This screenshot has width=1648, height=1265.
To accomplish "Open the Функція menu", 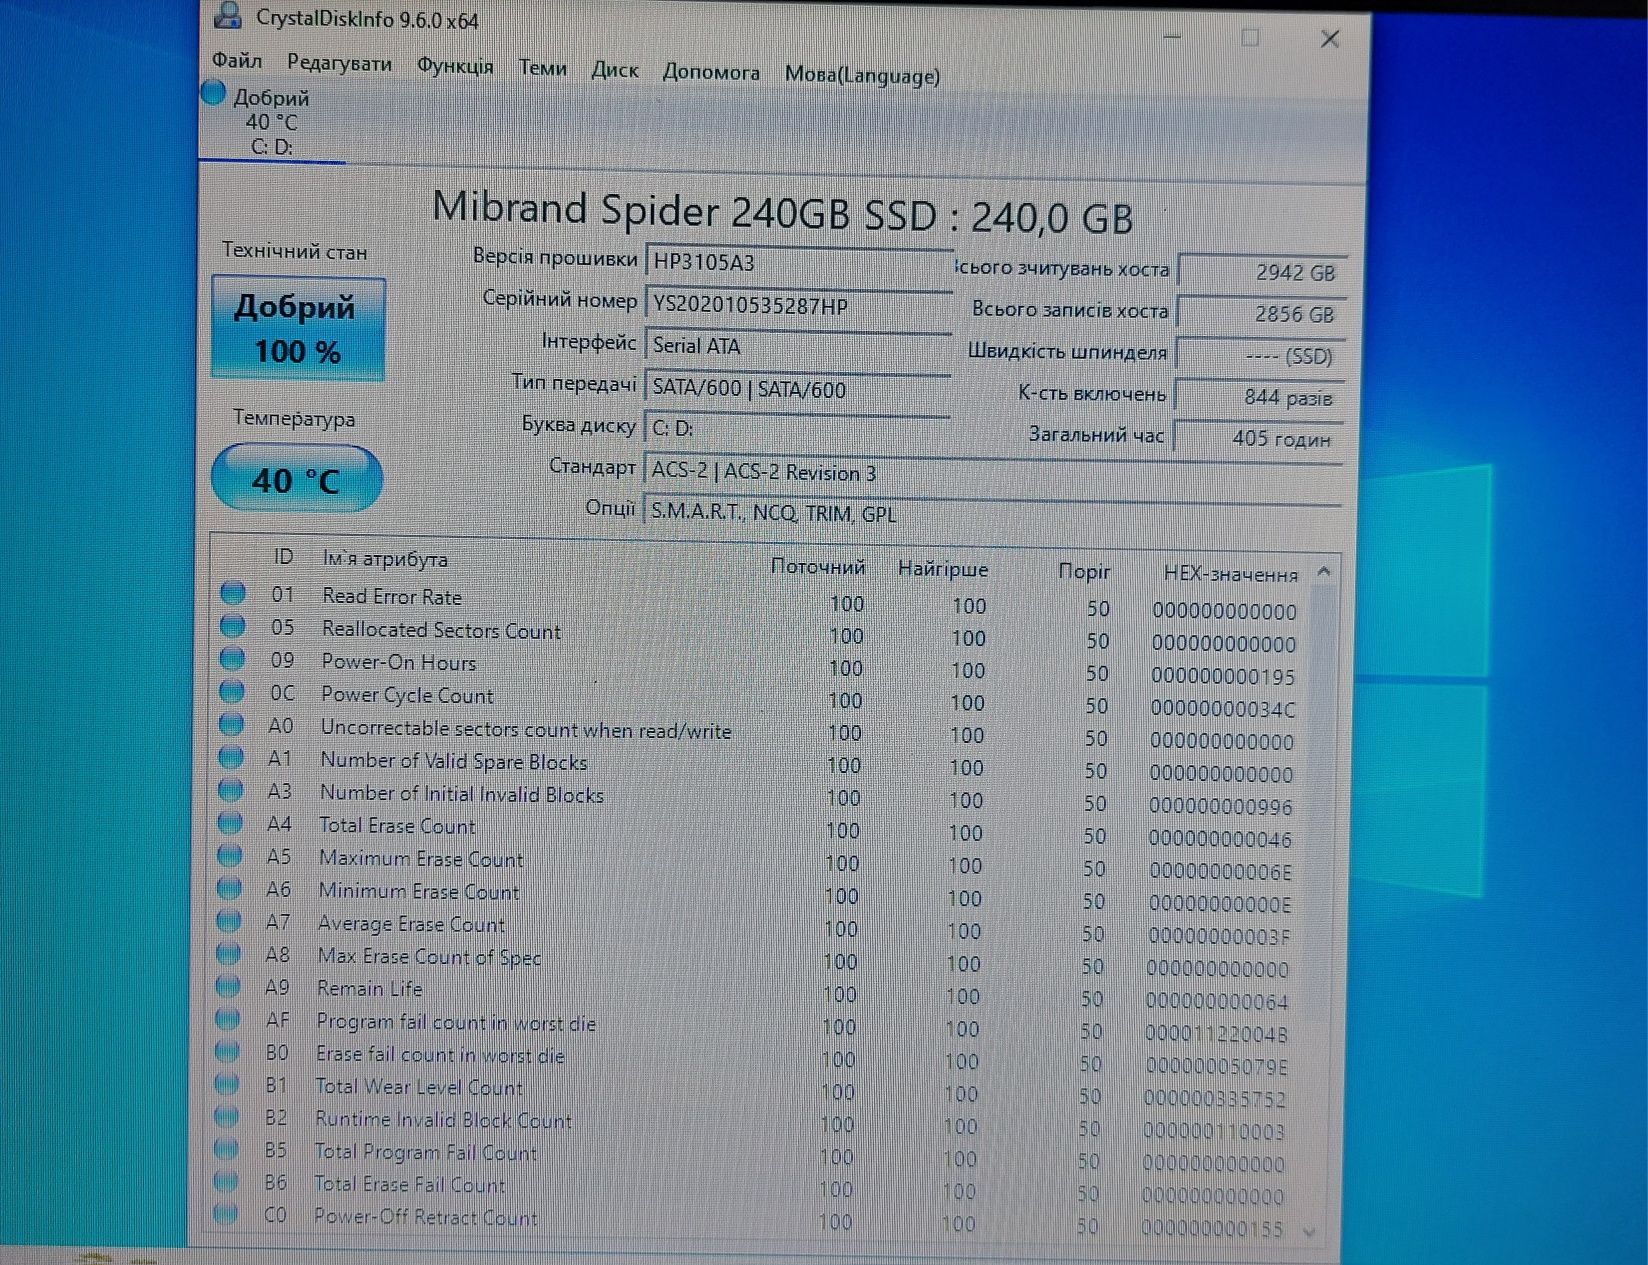I will tap(455, 66).
